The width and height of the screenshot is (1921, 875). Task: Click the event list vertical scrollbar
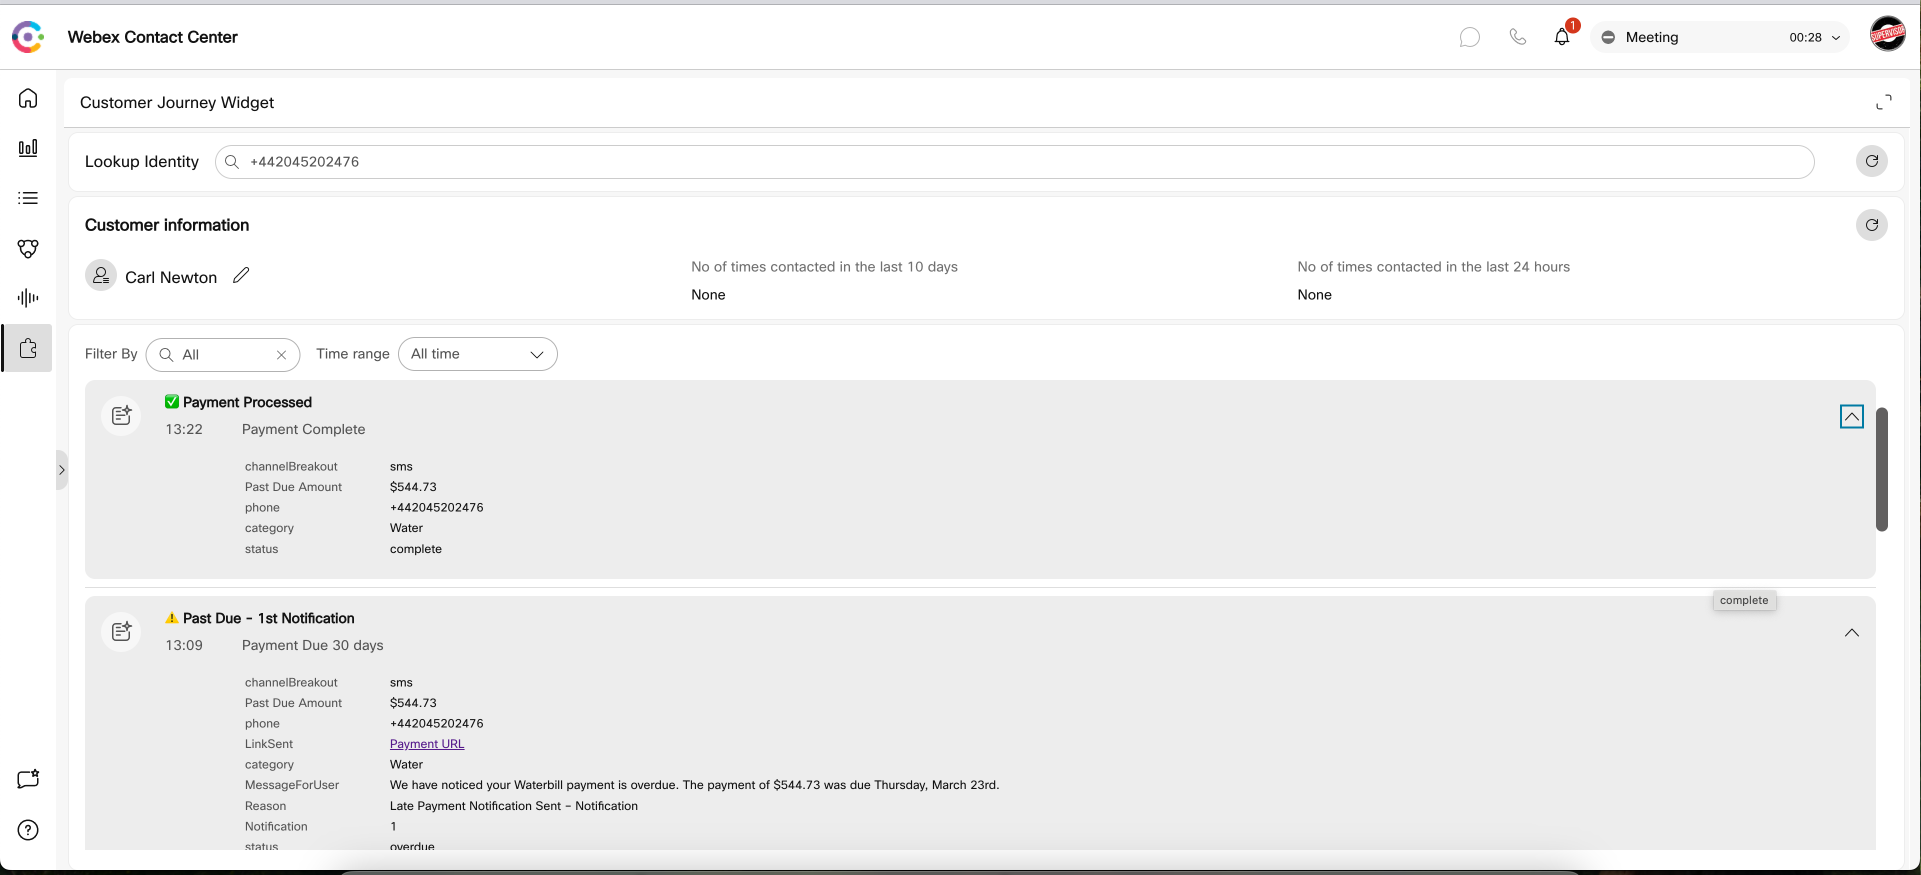1882,469
